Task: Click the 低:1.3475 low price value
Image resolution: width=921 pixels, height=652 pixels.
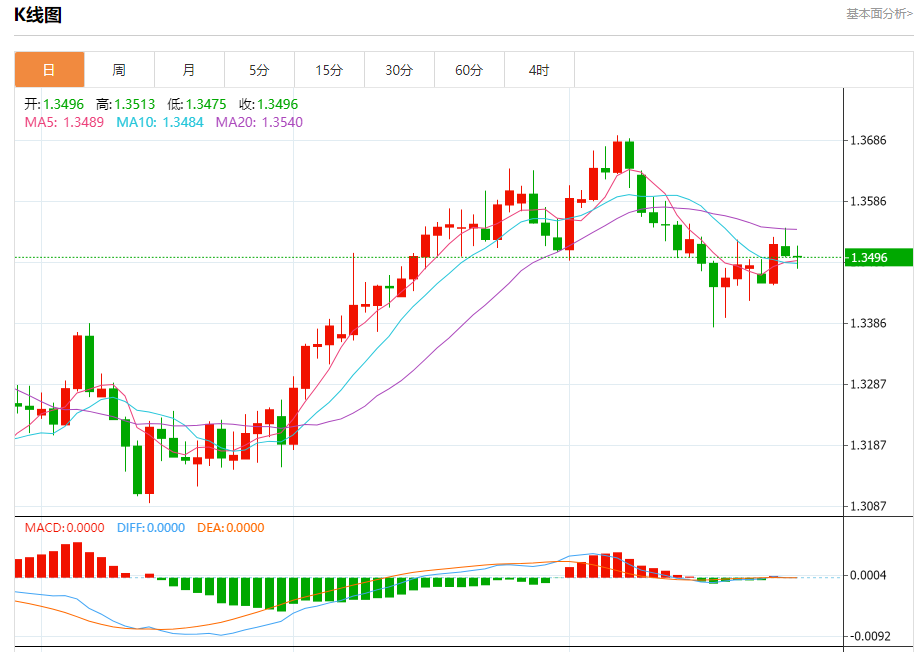Action: [x=197, y=105]
